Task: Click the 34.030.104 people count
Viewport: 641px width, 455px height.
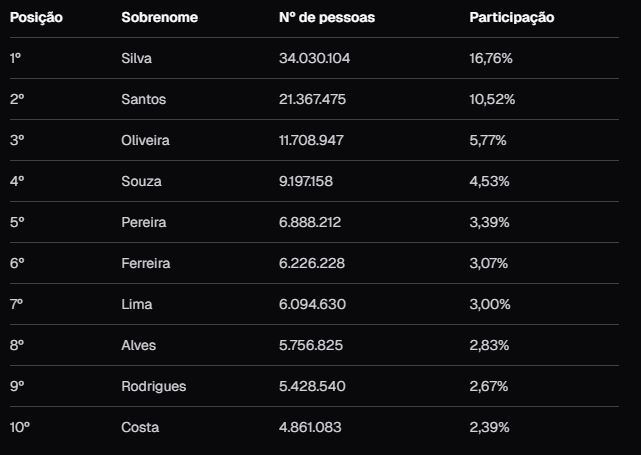Action: click(x=314, y=59)
